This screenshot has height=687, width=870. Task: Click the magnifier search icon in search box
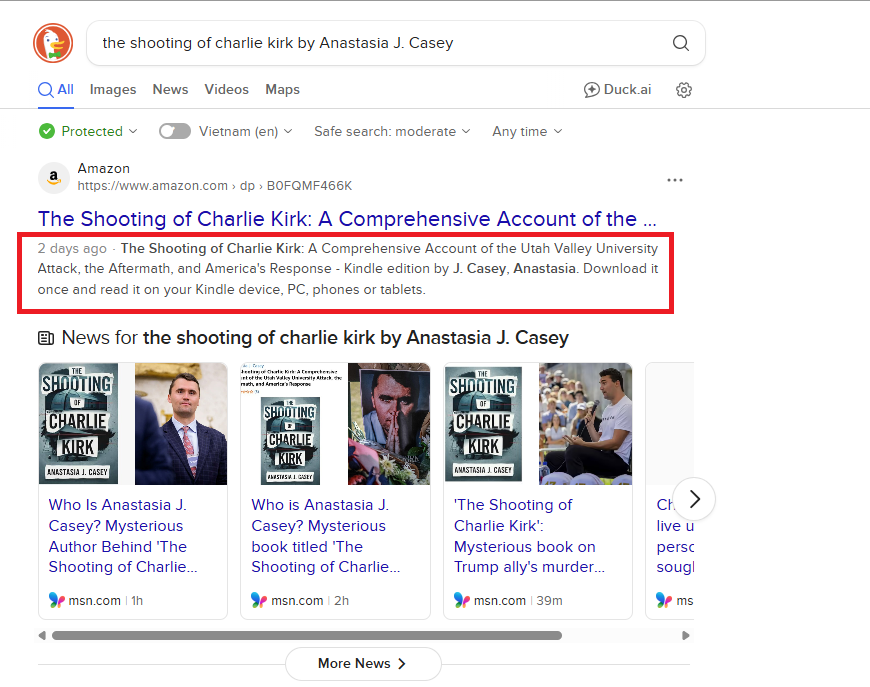681,43
